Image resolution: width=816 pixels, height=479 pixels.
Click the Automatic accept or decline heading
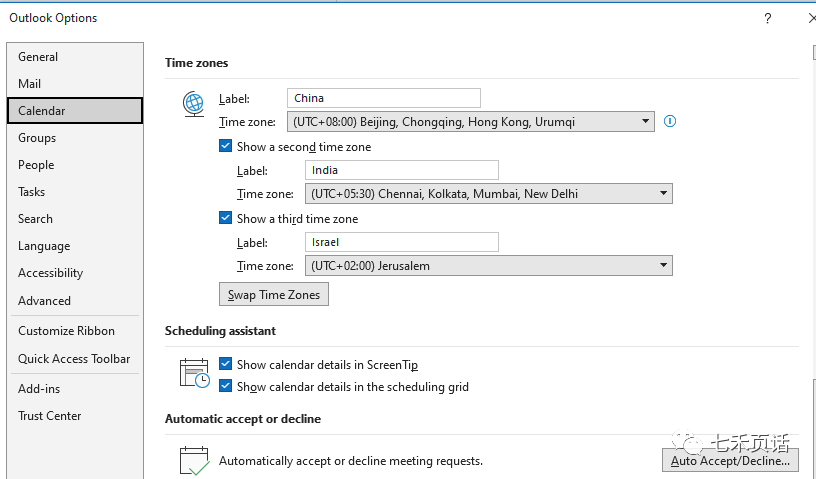click(243, 419)
